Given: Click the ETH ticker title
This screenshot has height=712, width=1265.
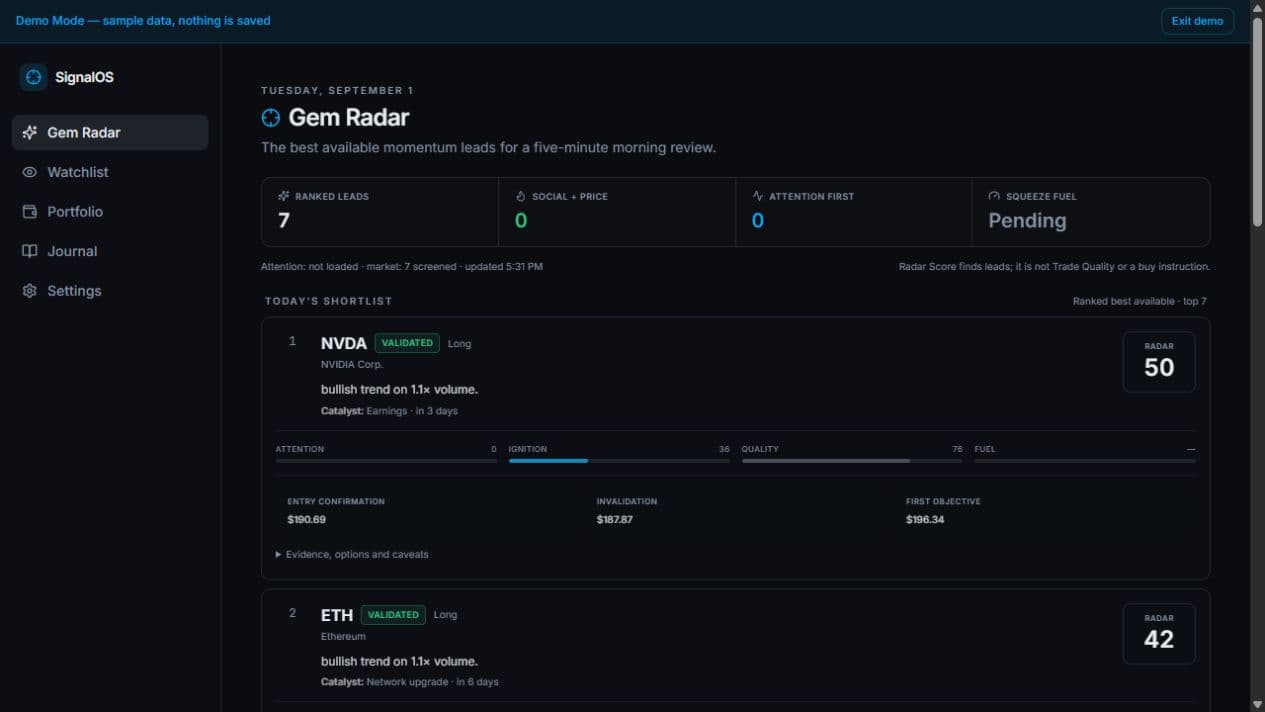Looking at the screenshot, I should coord(337,615).
